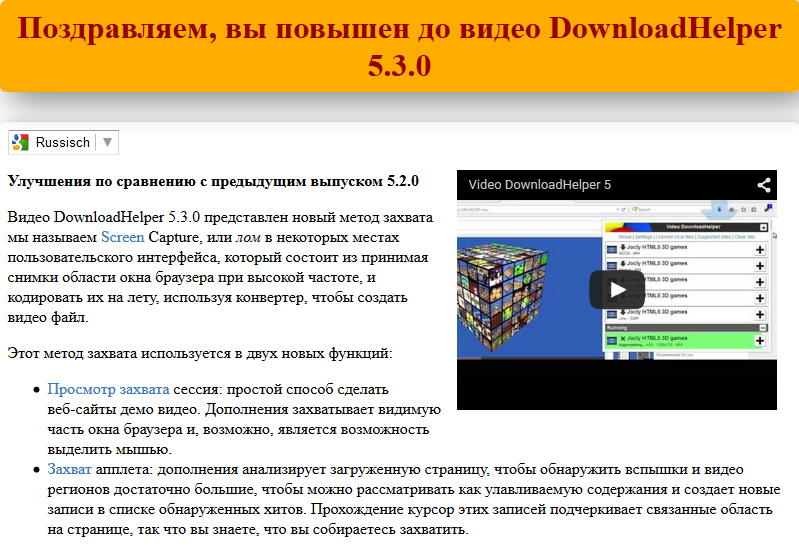Click the italic word 'лом' in the paragraph

tap(248, 238)
